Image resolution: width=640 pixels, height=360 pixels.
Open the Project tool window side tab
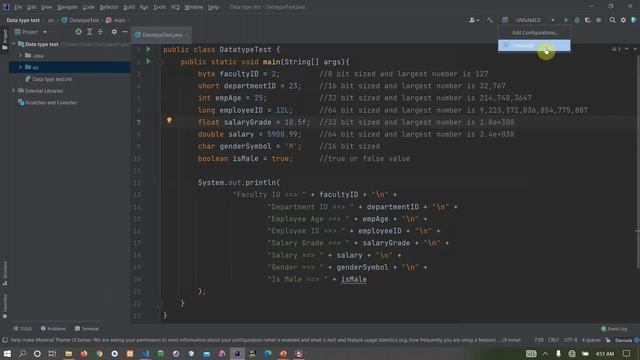click(4, 39)
